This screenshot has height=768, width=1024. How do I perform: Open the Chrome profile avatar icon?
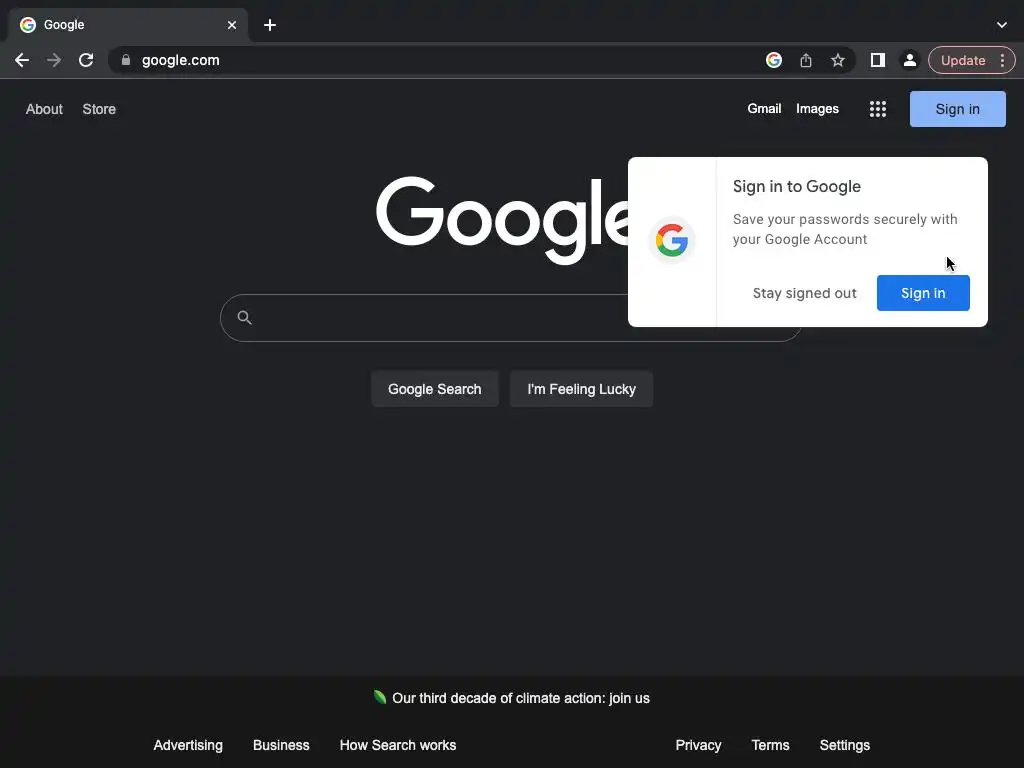[x=909, y=60]
